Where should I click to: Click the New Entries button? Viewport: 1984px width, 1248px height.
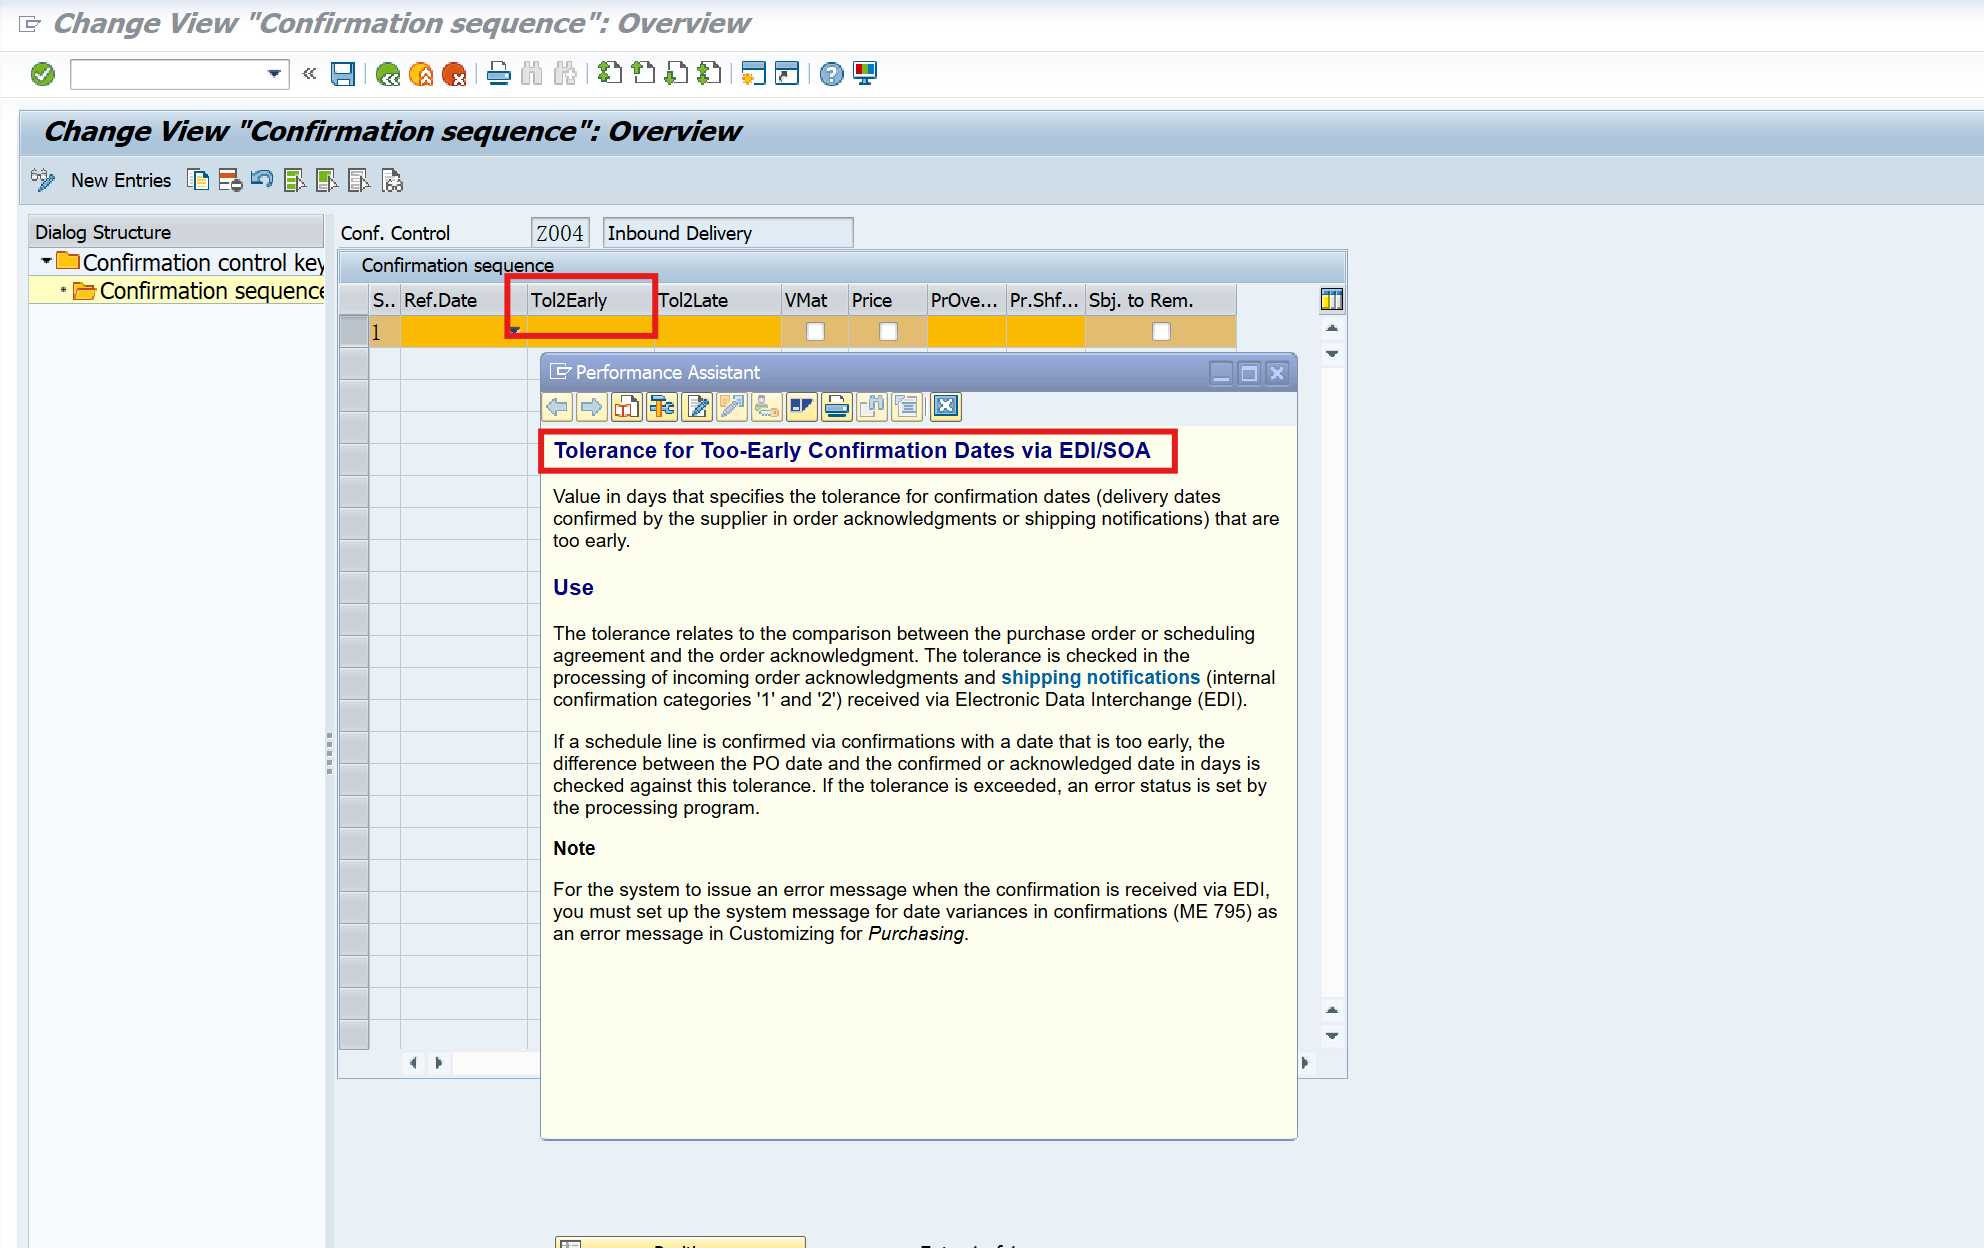(120, 180)
